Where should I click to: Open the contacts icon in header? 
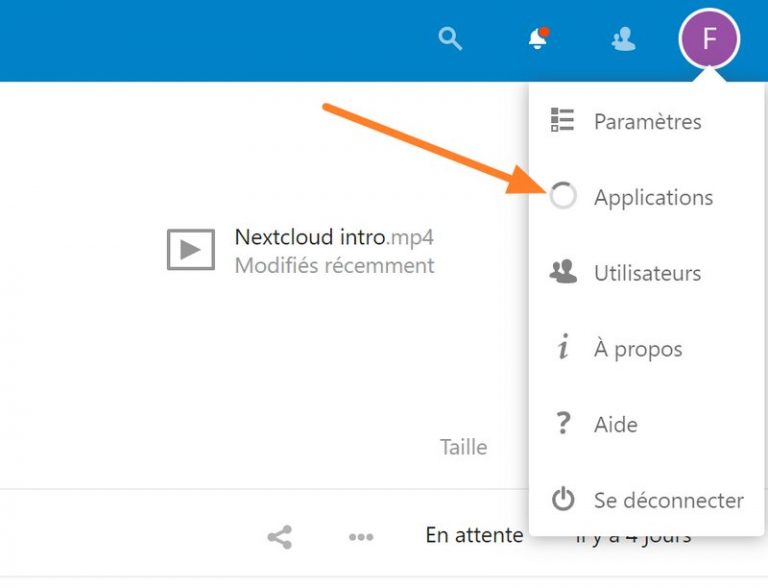[624, 39]
